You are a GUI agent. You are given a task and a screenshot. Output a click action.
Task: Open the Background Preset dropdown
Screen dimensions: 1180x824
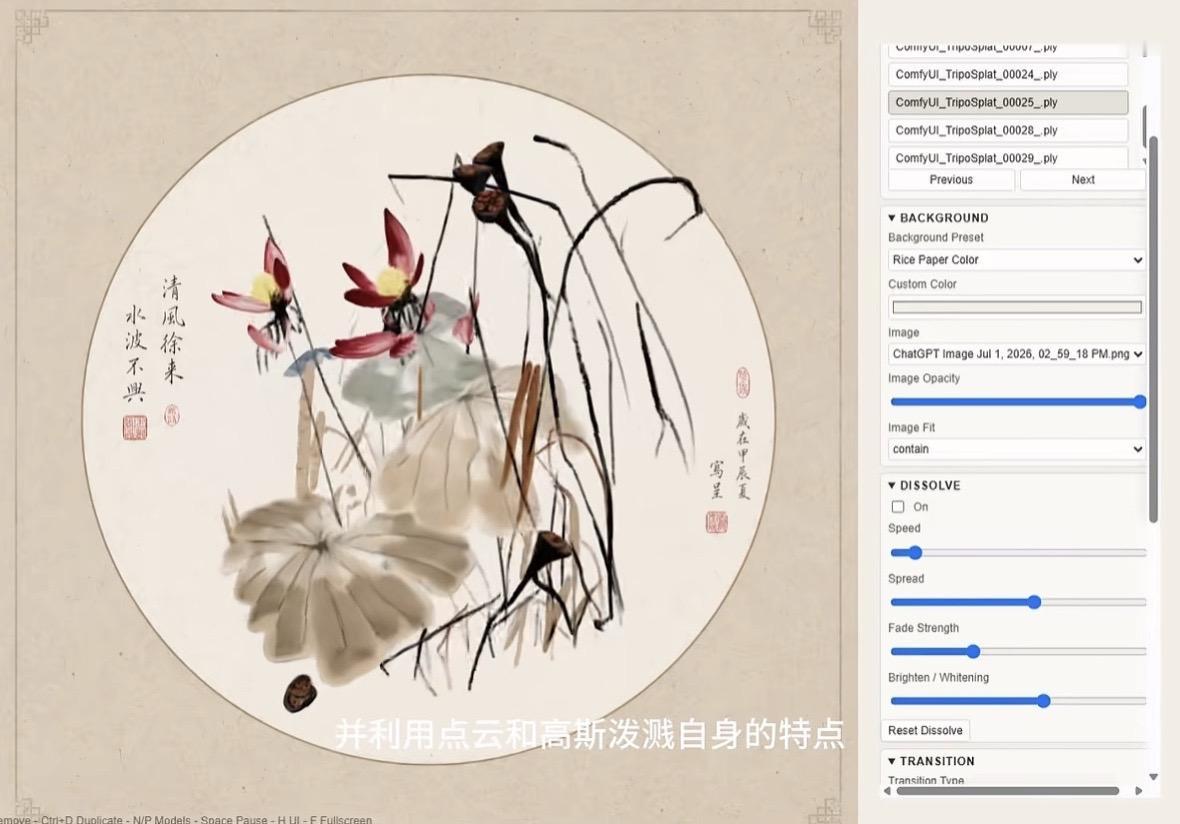point(1017,260)
